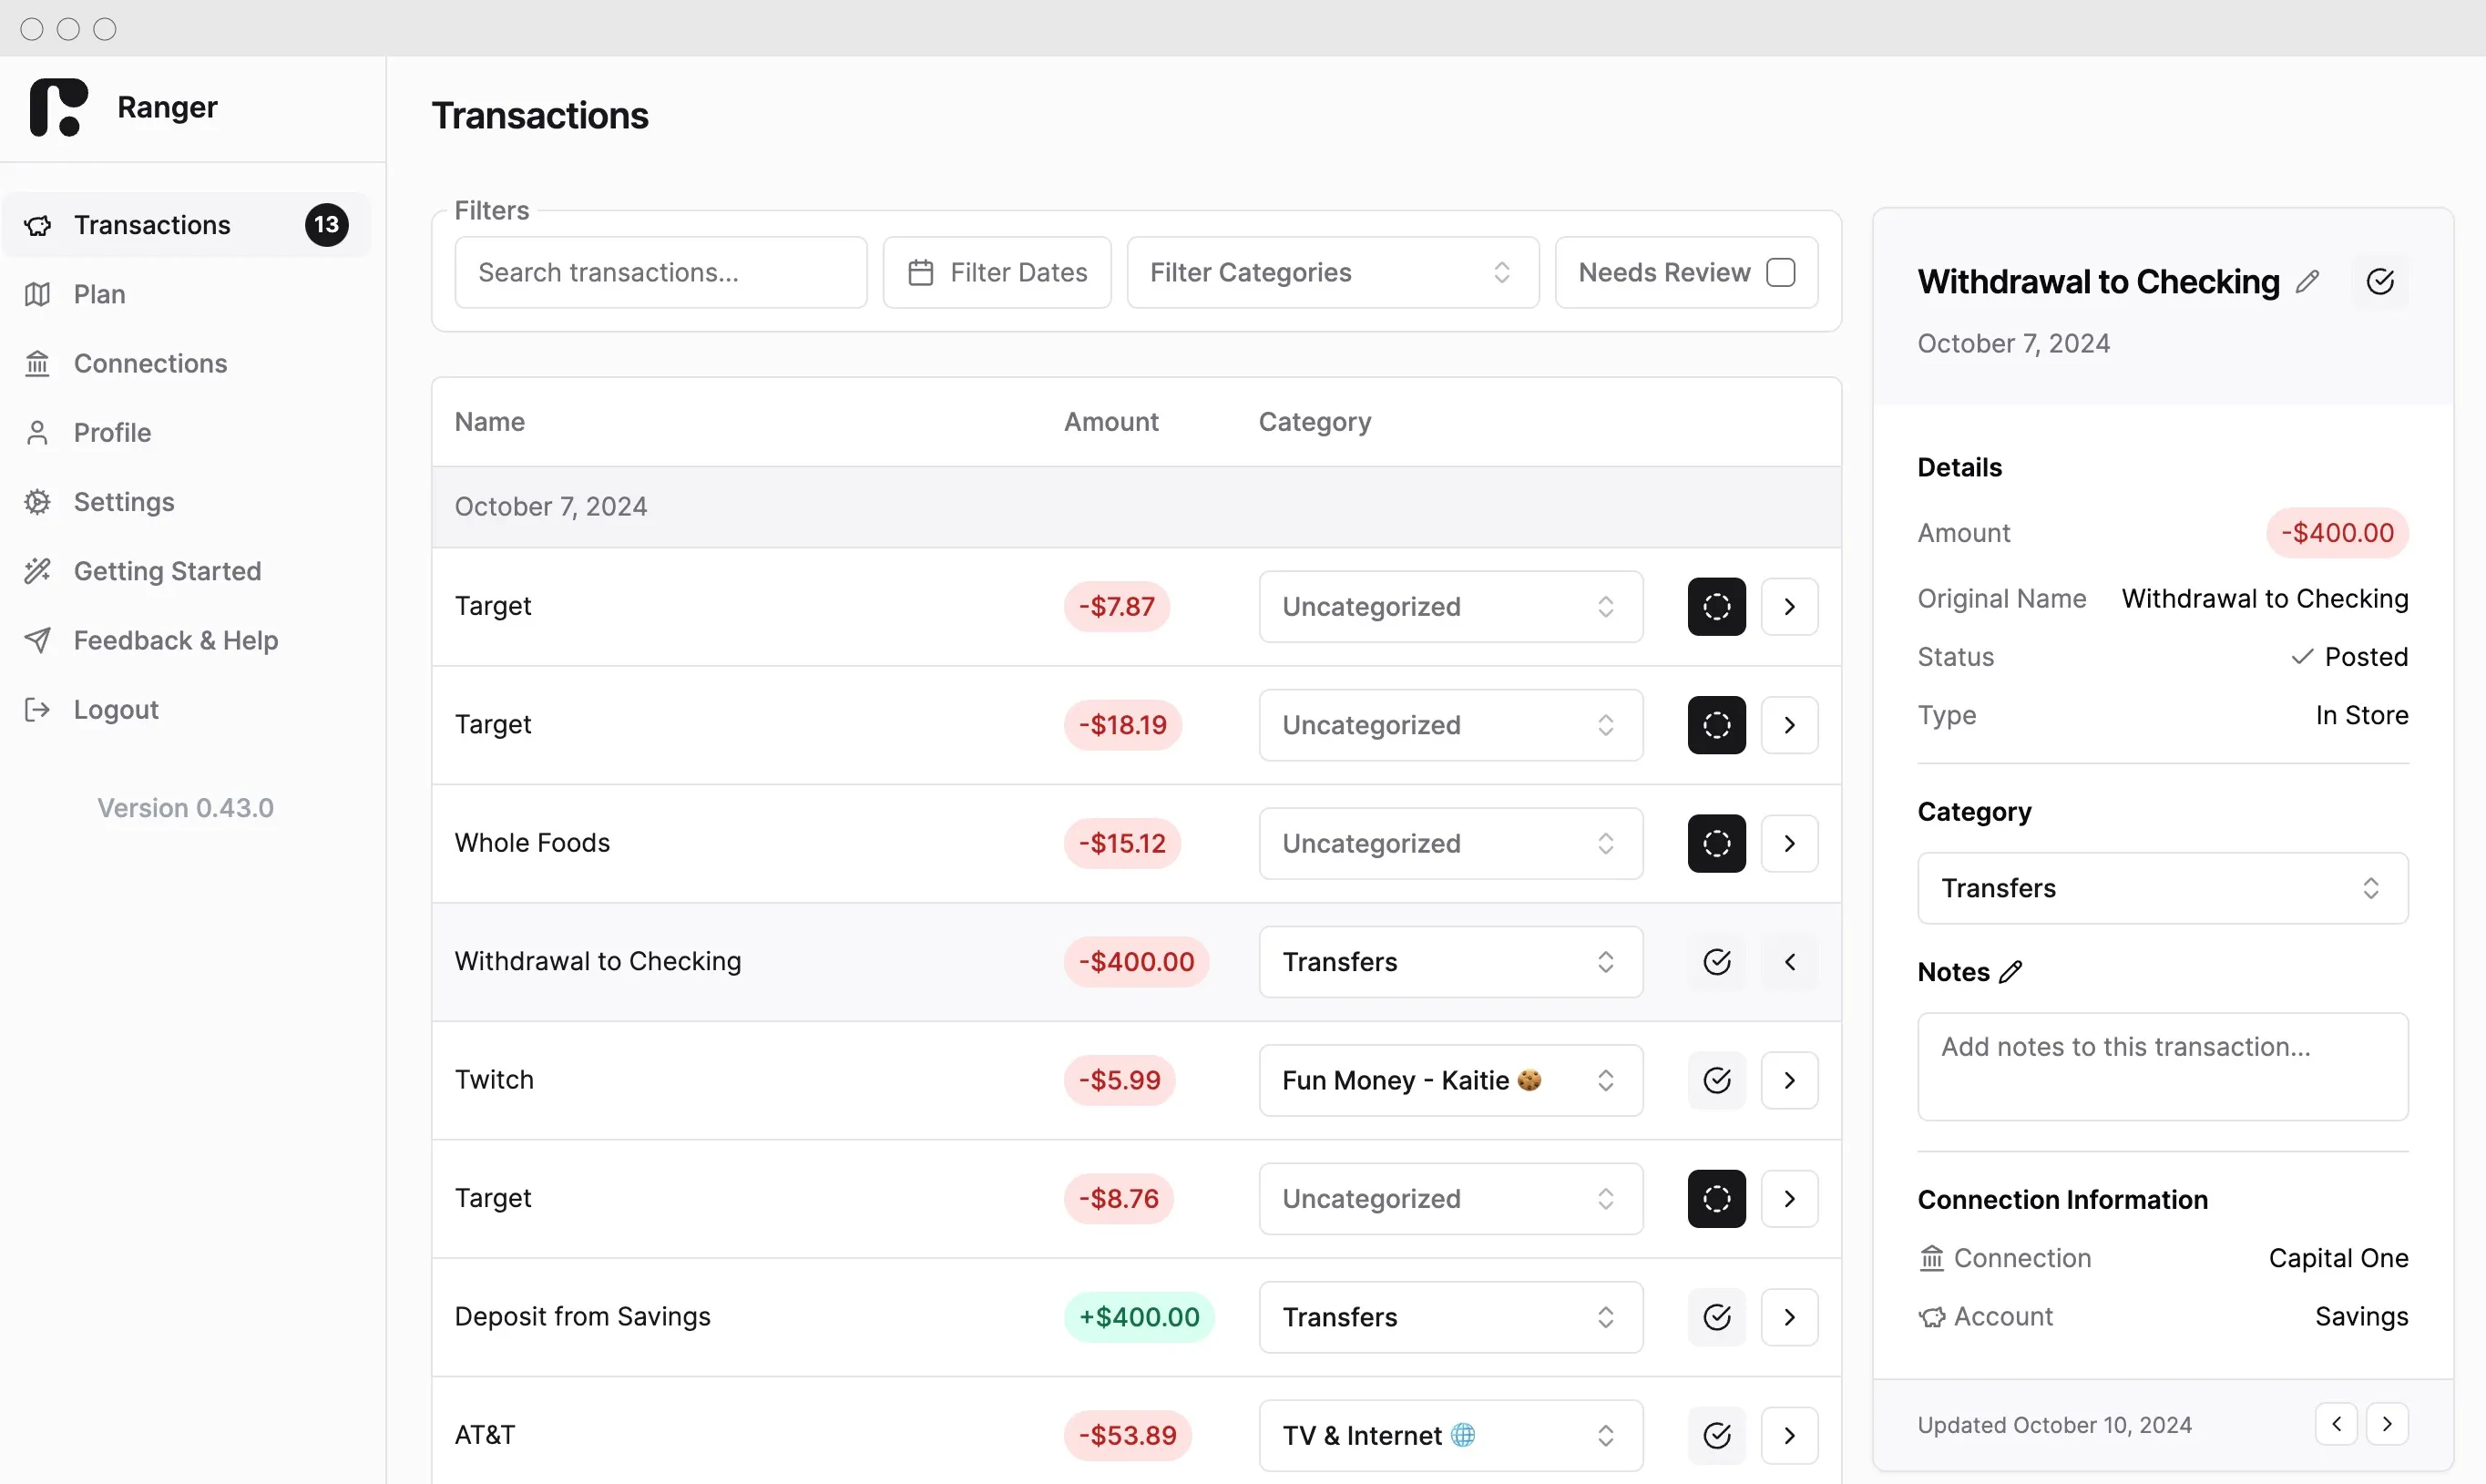Click the unreviewed dot icon on Target first row
The width and height of the screenshot is (2486, 1484).
1714,606
